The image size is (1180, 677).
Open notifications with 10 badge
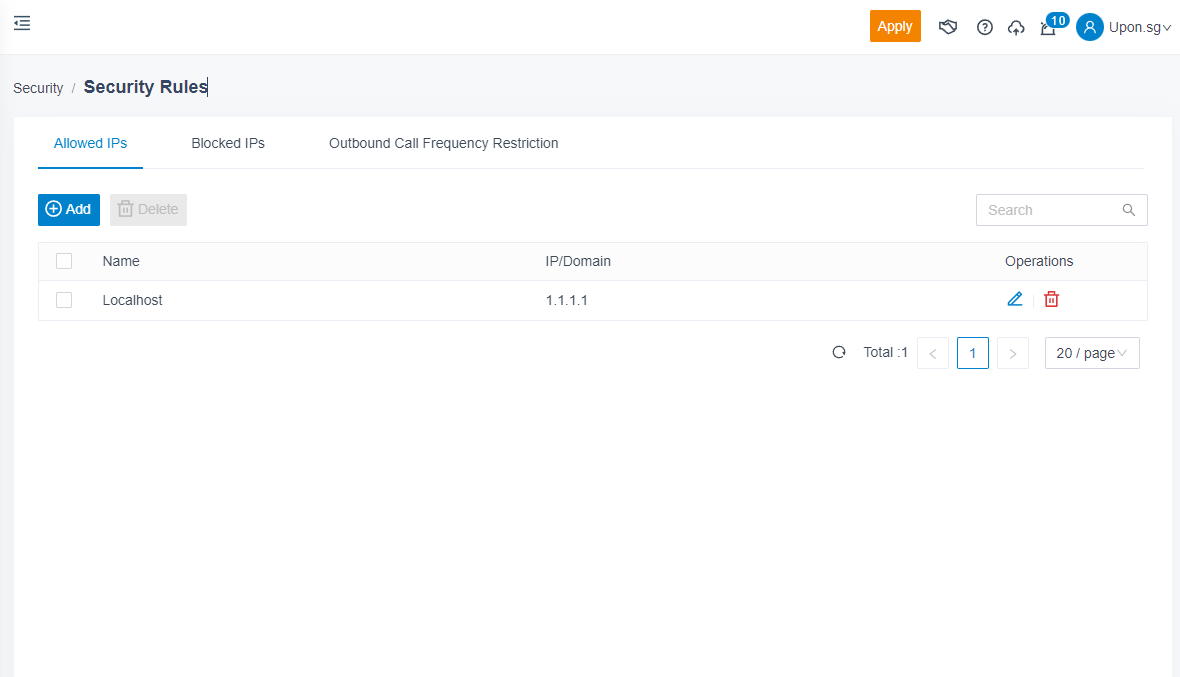pos(1049,27)
